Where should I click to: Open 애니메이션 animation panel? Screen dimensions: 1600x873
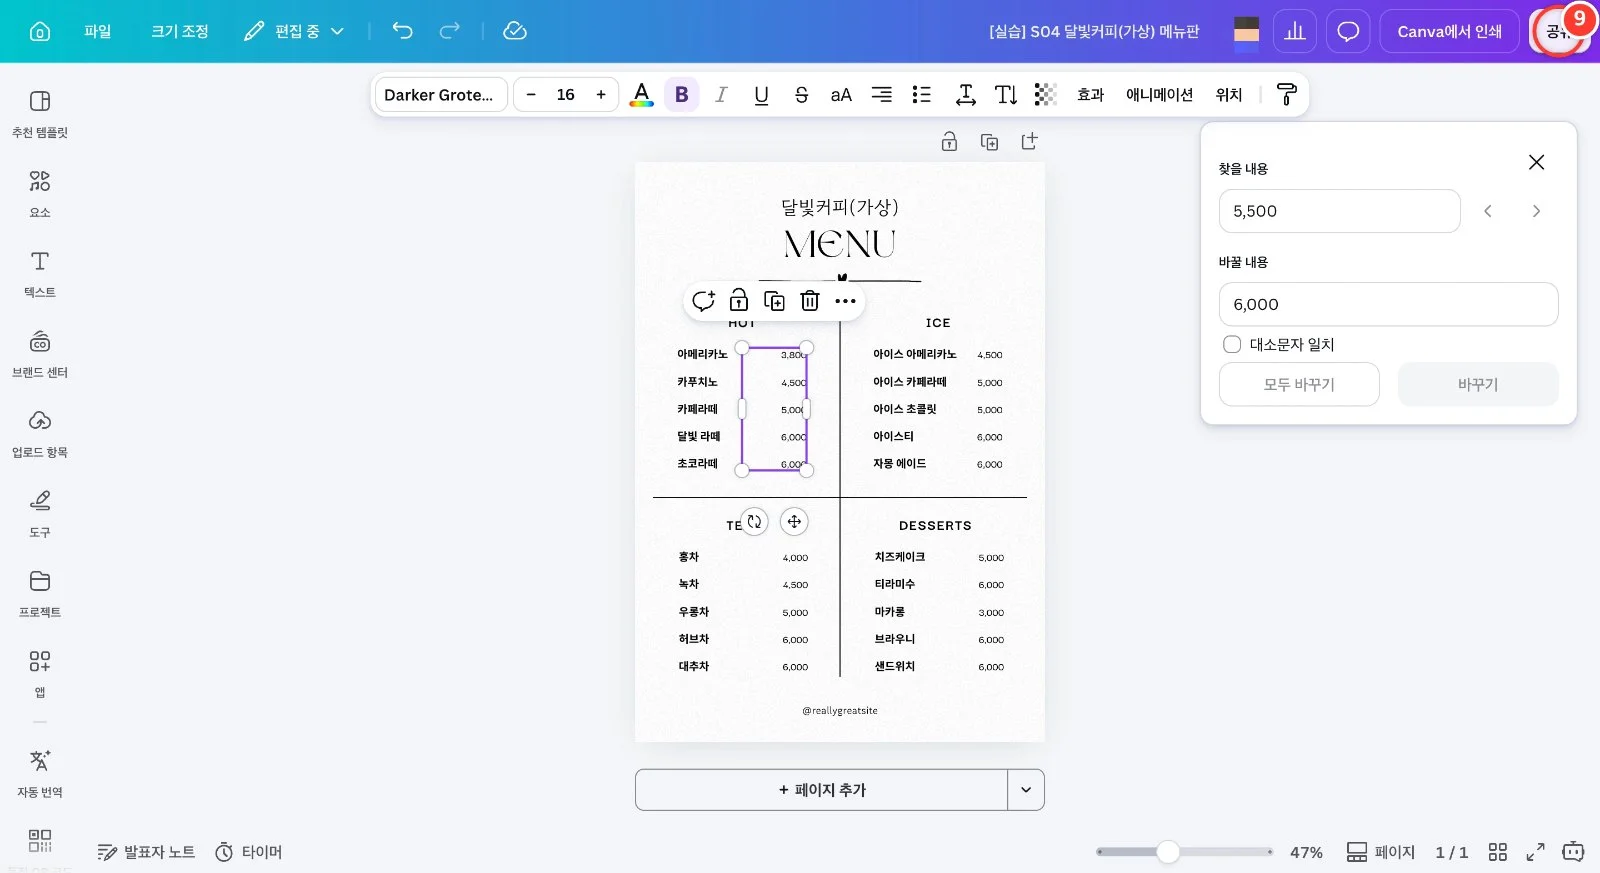pyautogui.click(x=1159, y=95)
